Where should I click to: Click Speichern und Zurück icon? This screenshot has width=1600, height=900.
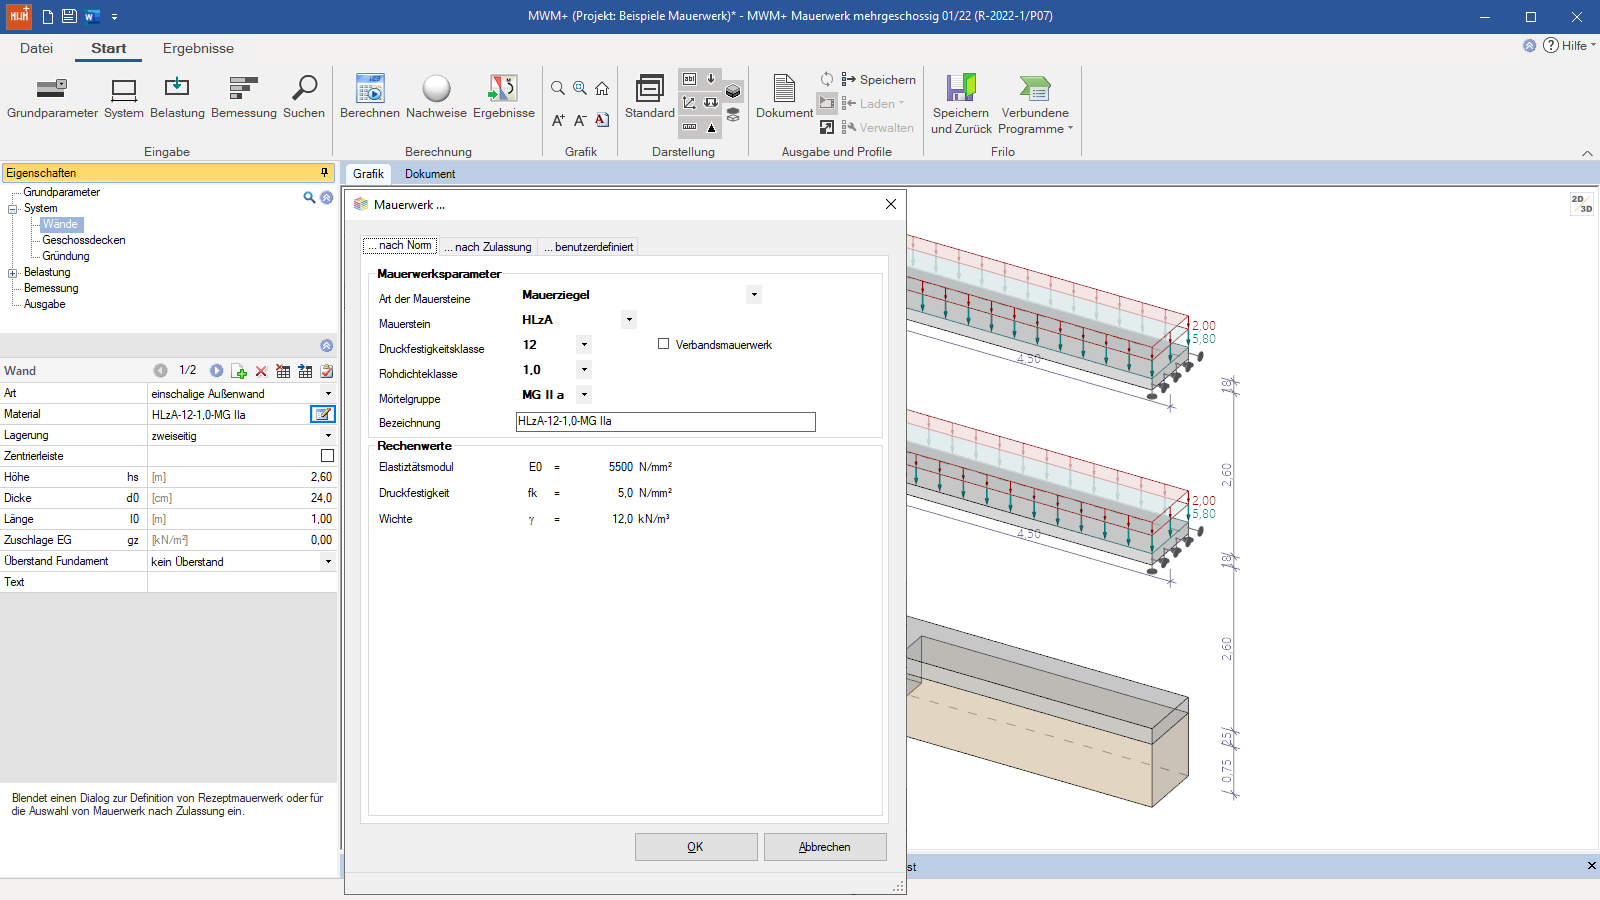[x=961, y=104]
